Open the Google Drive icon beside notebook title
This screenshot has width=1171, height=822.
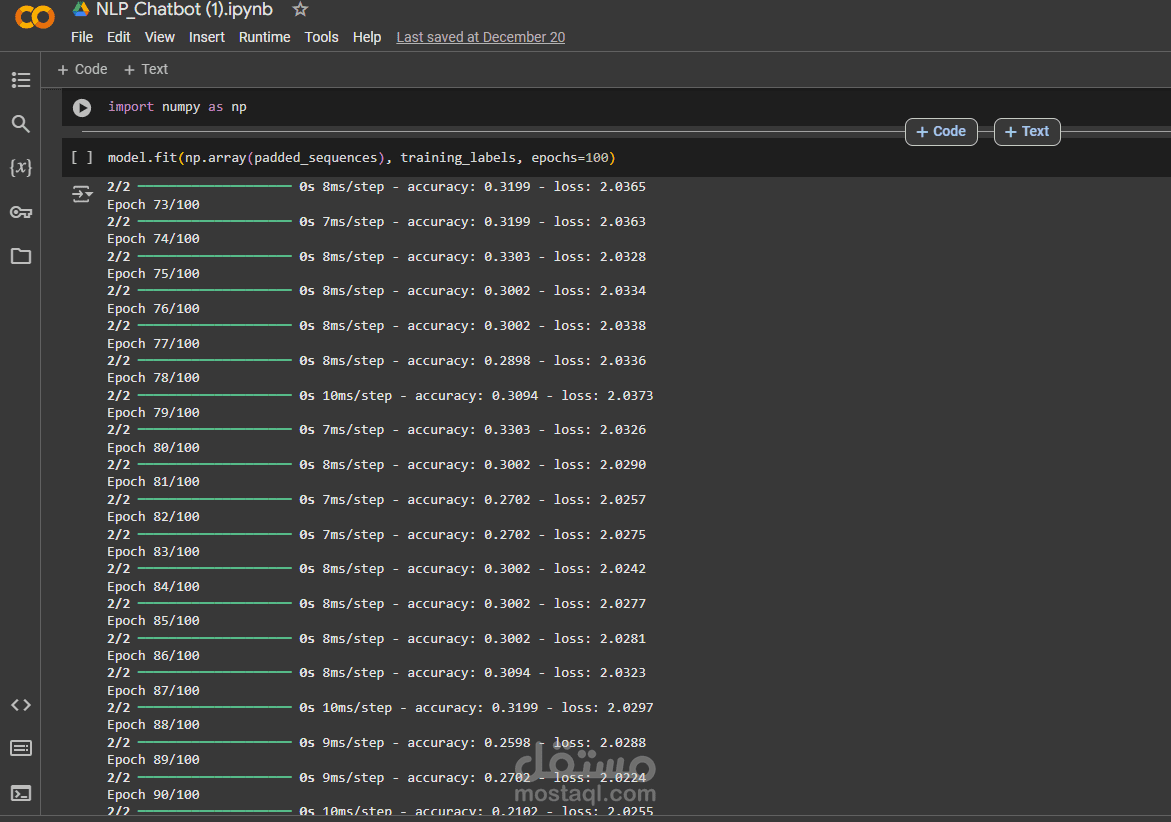(81, 9)
